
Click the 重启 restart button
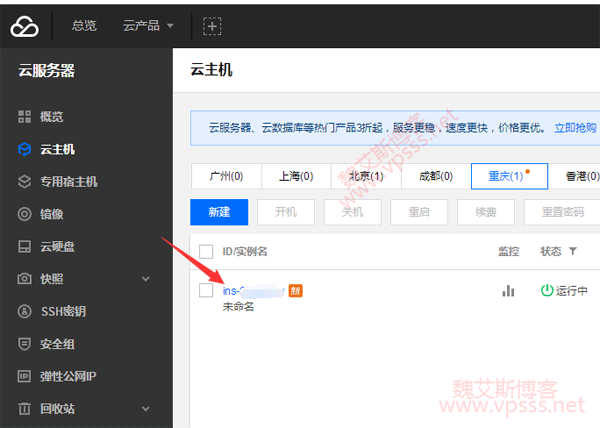419,212
